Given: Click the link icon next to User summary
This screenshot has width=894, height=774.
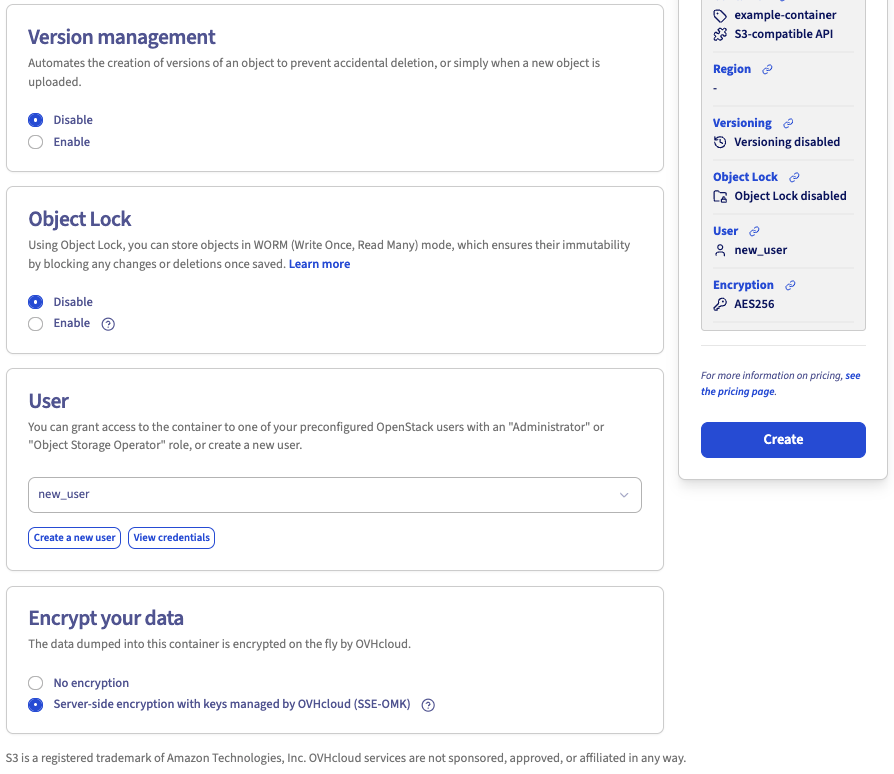Looking at the screenshot, I should 754,231.
